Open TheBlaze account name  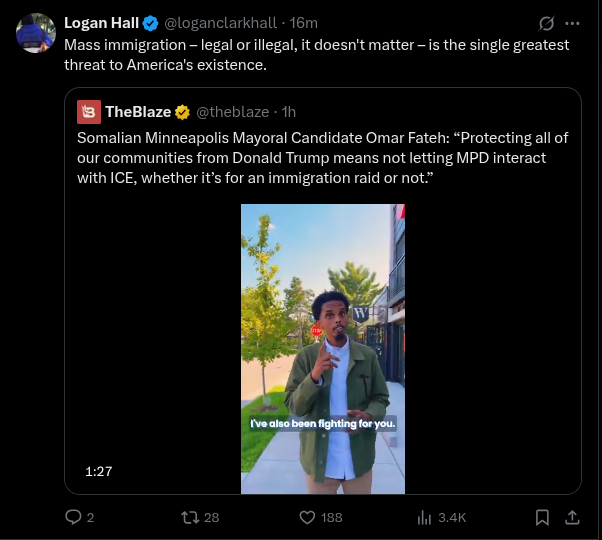138,112
